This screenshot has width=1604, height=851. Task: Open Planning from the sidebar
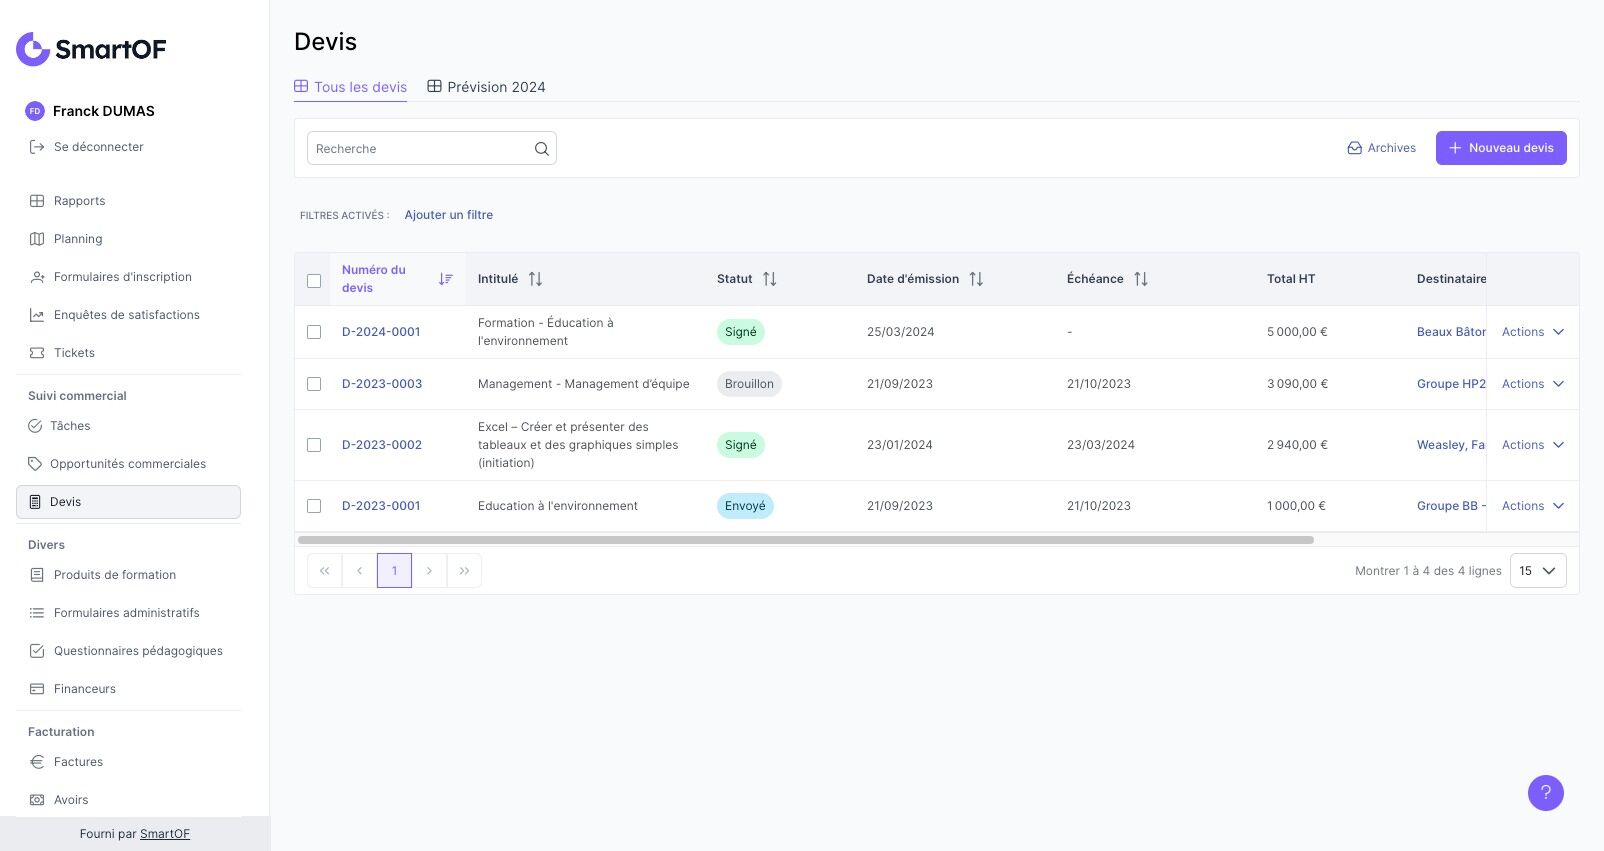(78, 239)
